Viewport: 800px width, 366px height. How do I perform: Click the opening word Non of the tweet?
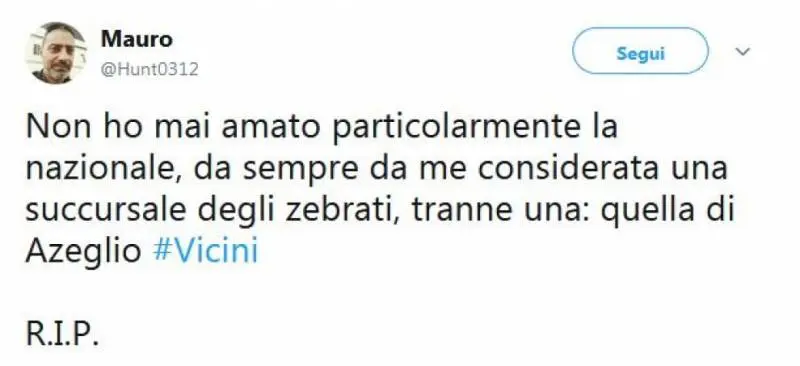coord(54,128)
